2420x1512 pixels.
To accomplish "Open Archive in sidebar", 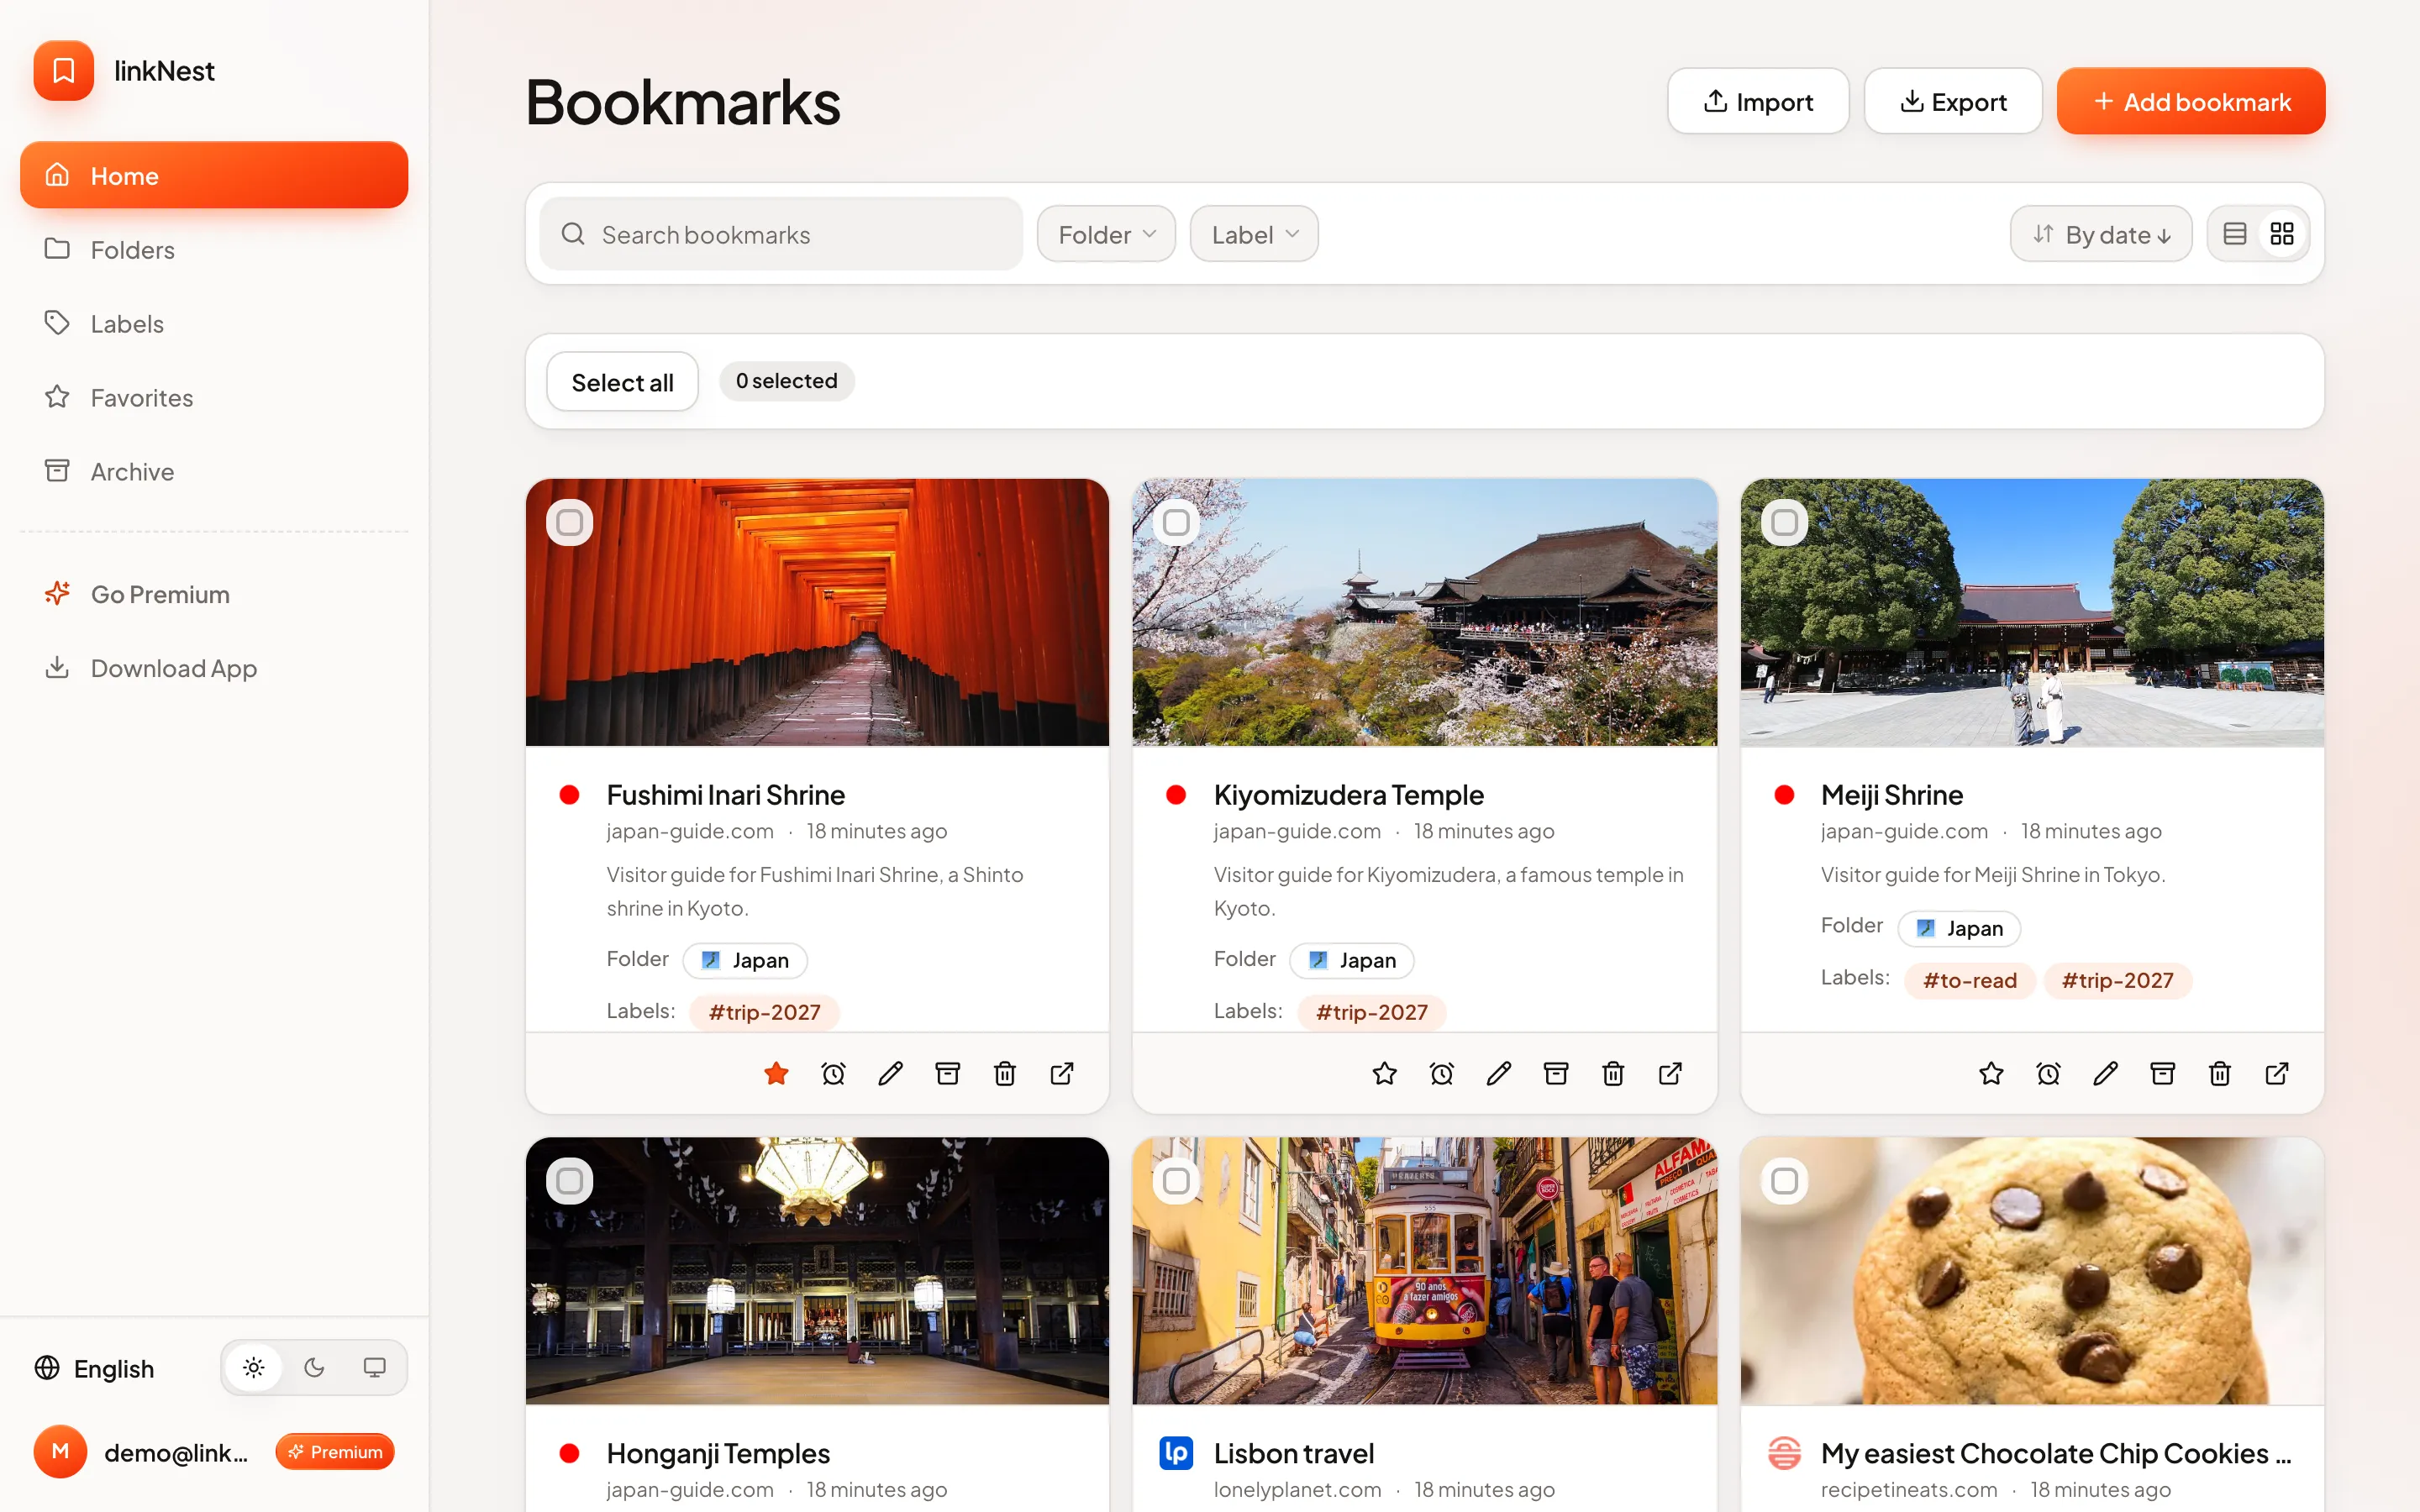I will click(214, 471).
